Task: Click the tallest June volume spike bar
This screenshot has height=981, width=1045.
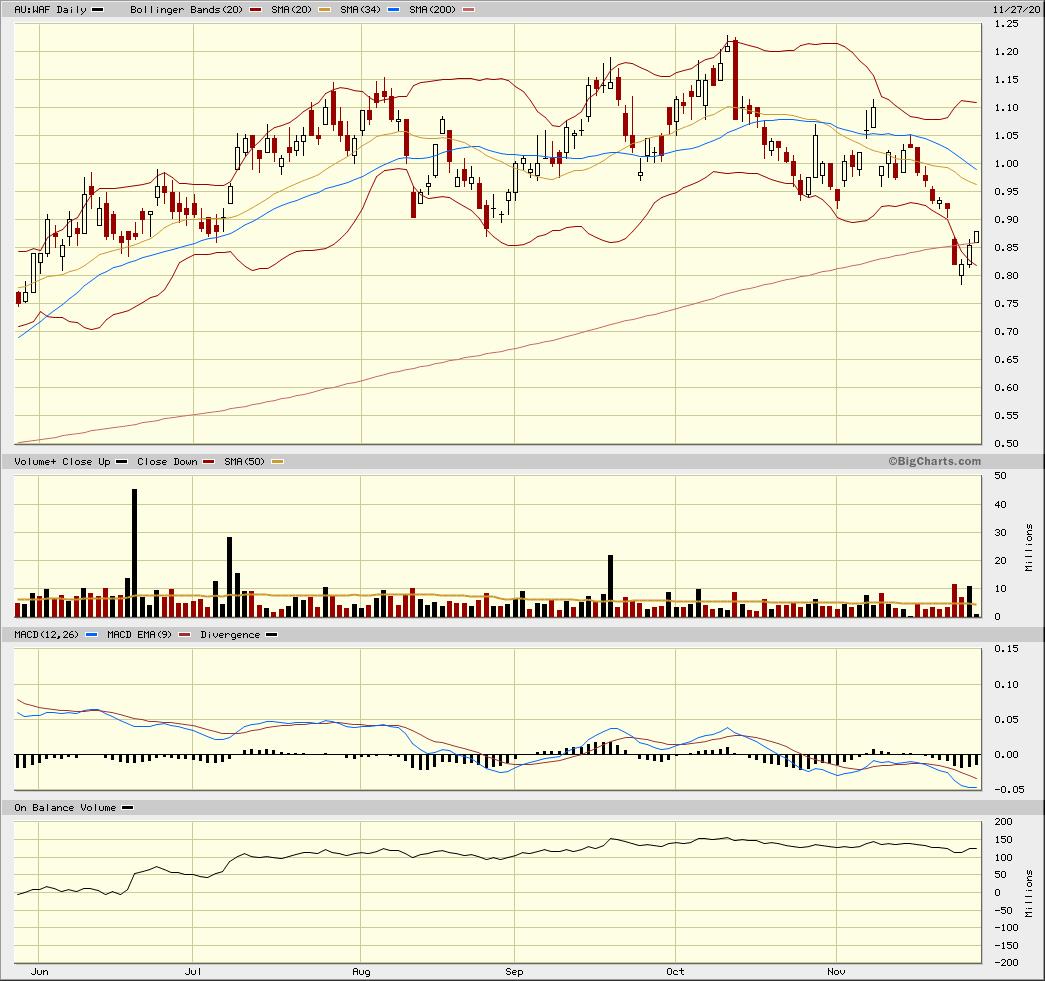Action: coord(135,553)
